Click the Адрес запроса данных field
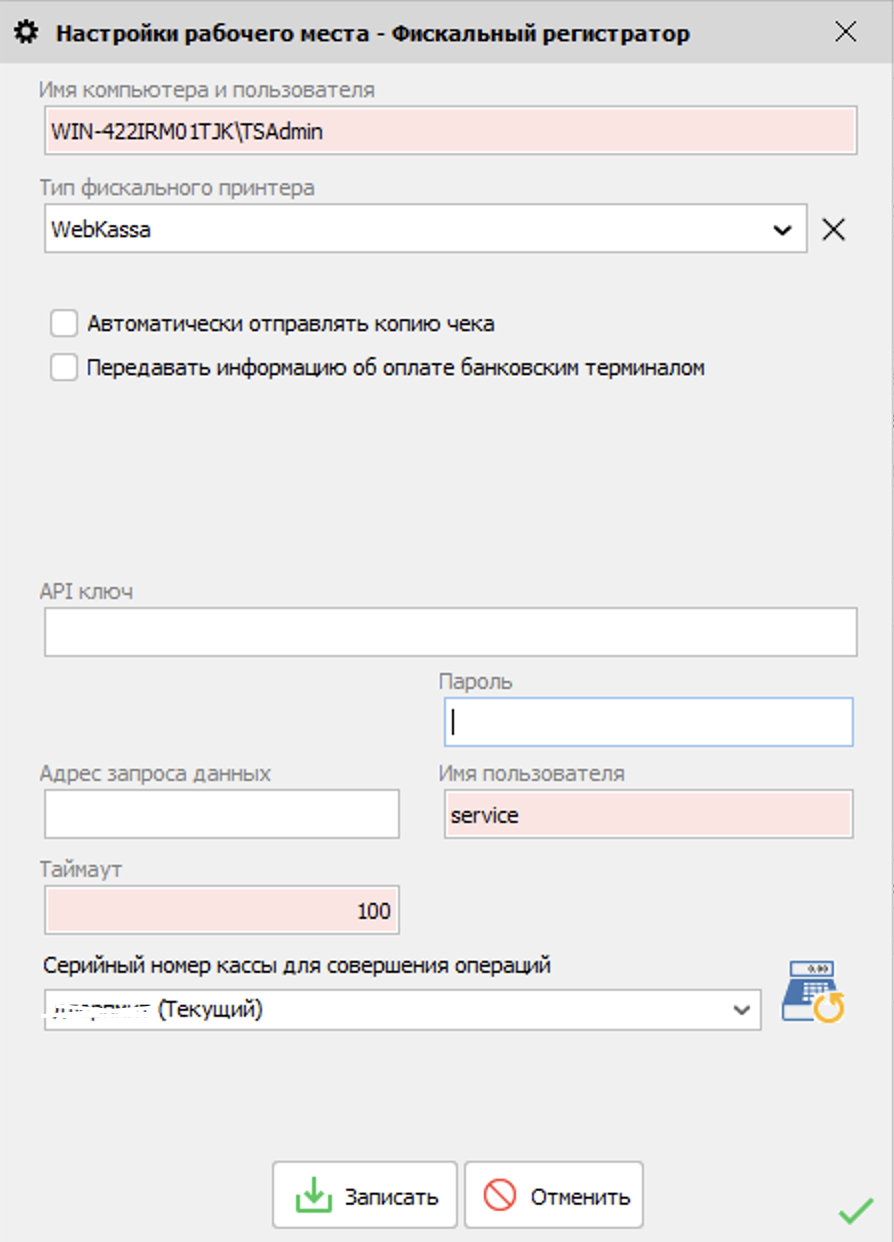 [220, 815]
